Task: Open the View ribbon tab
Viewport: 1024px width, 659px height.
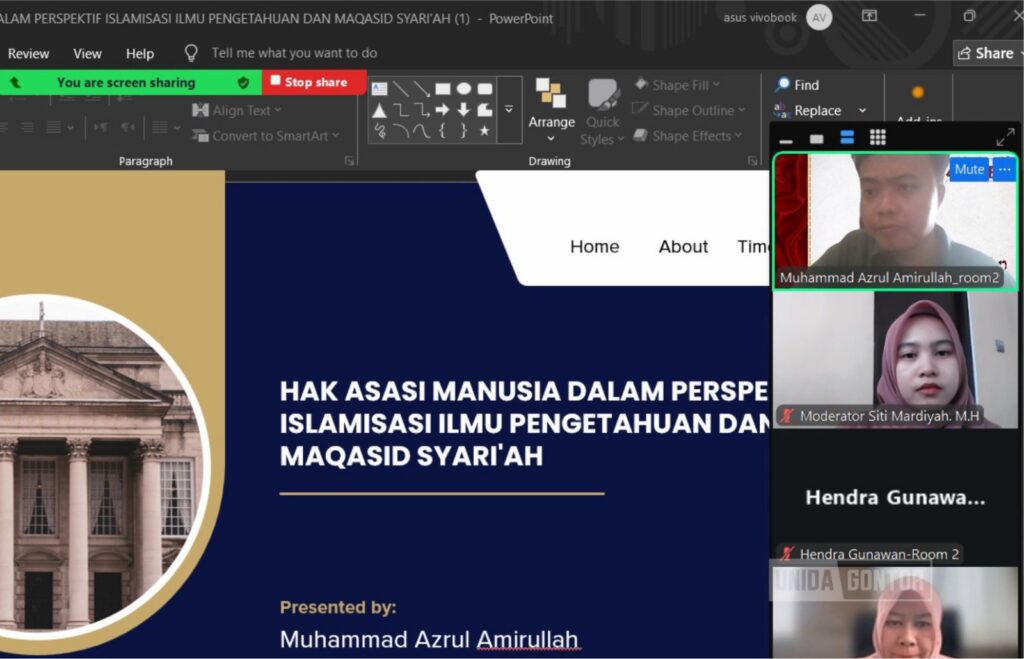Action: coord(87,54)
